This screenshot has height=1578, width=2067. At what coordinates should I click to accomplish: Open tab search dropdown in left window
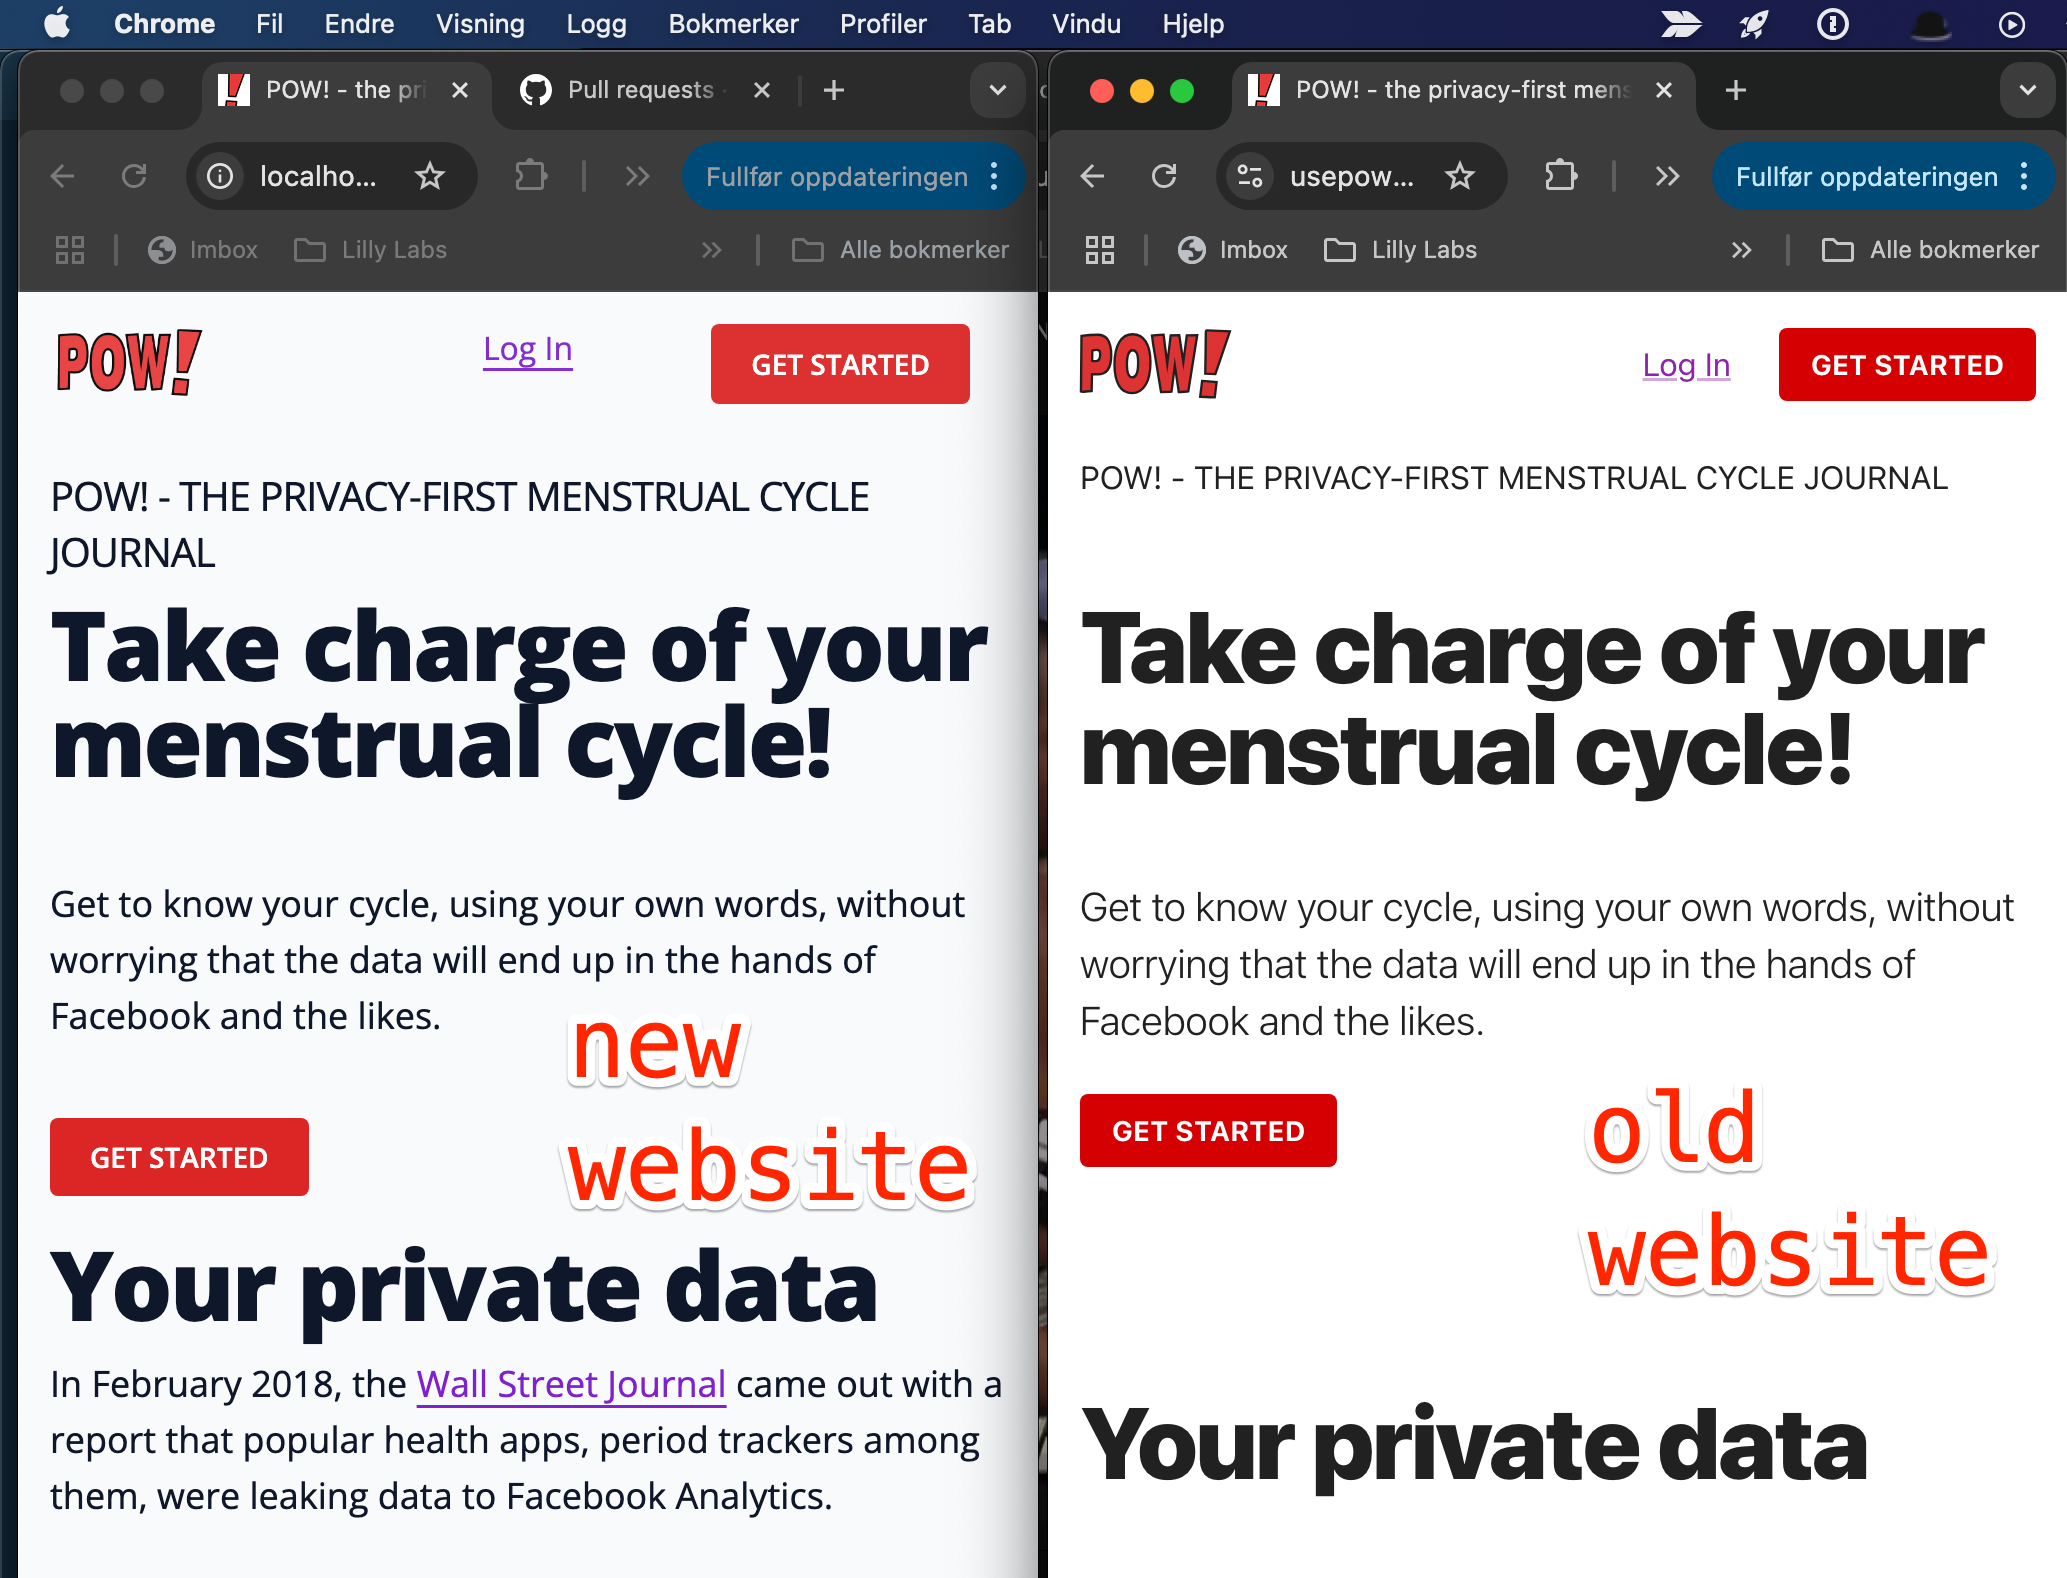pyautogui.click(x=997, y=90)
